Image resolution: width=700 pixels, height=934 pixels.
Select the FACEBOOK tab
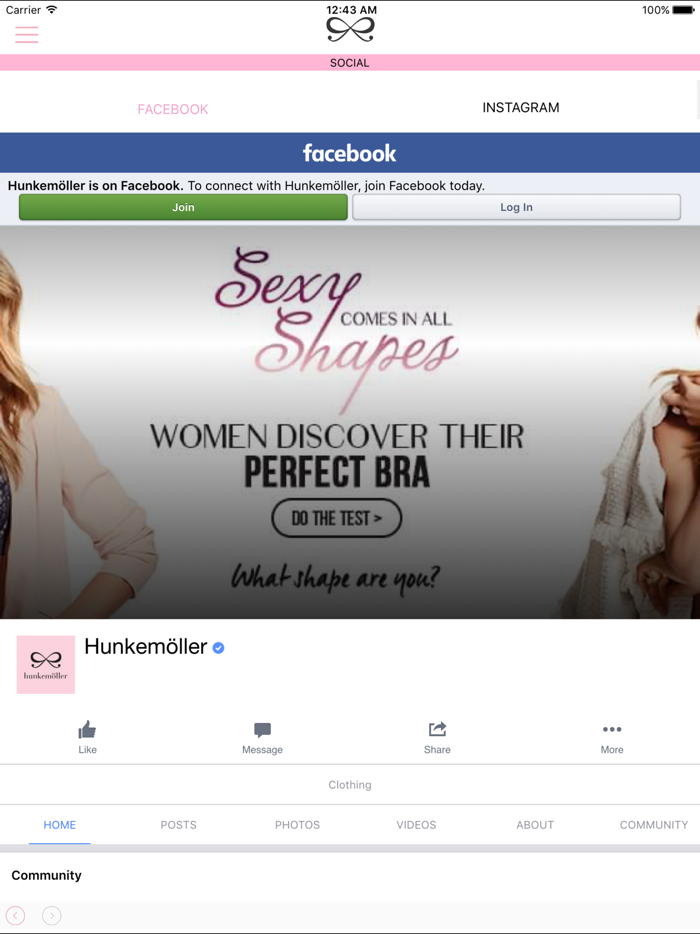click(x=172, y=107)
